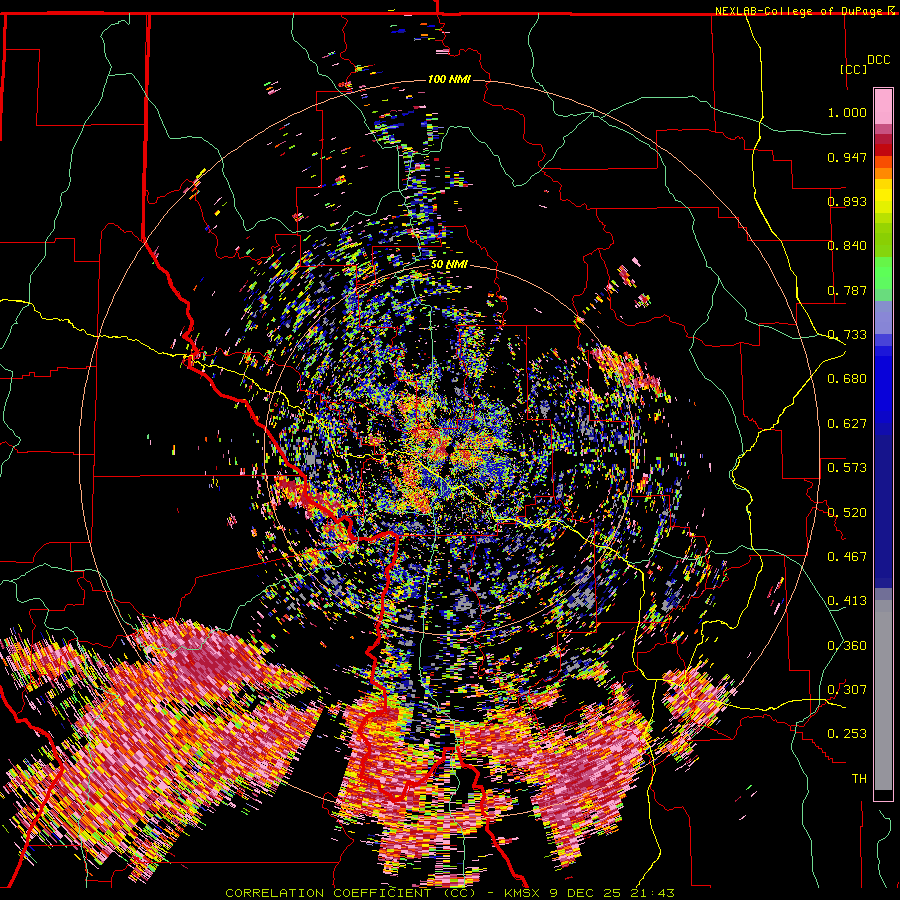
Task: Click the Correlation Coefficient KMSX timestamp caption
Action: [x=449, y=893]
